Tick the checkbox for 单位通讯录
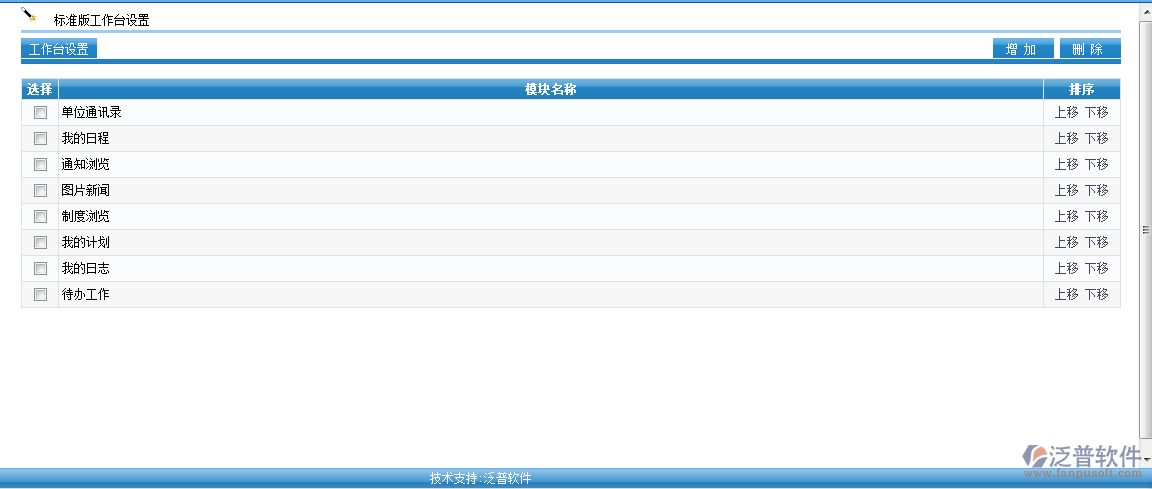This screenshot has height=489, width=1152. [40, 112]
